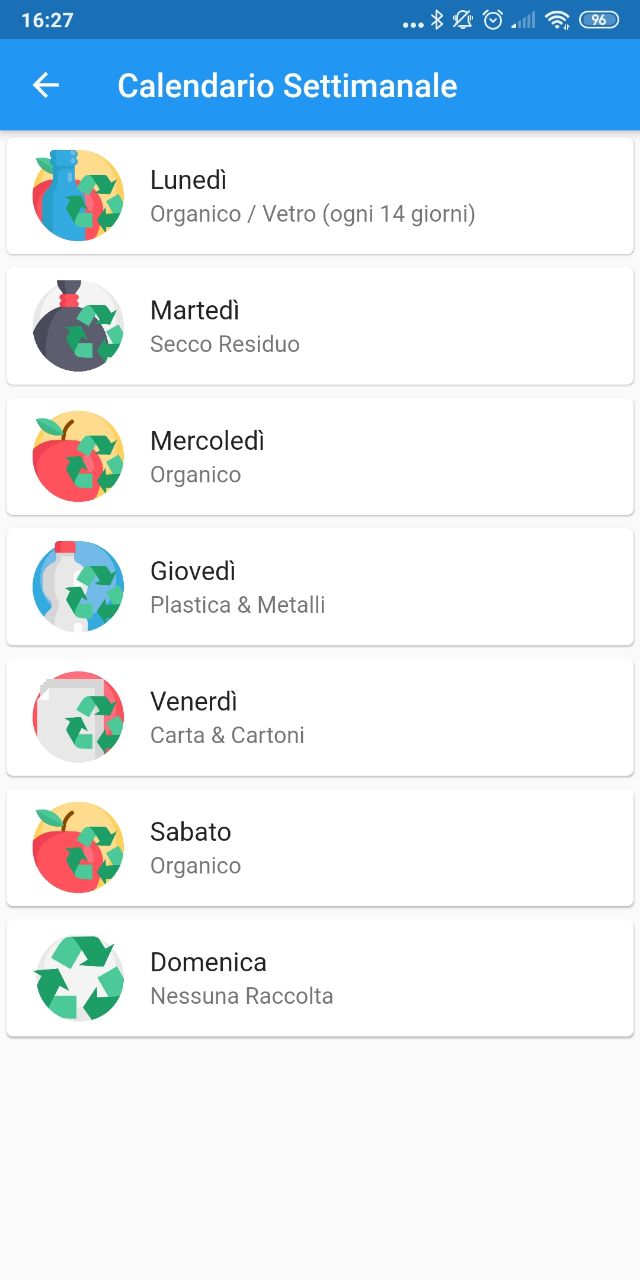Tap the back arrow icon
Image resolution: width=640 pixels, height=1280 pixels.
click(x=46, y=86)
